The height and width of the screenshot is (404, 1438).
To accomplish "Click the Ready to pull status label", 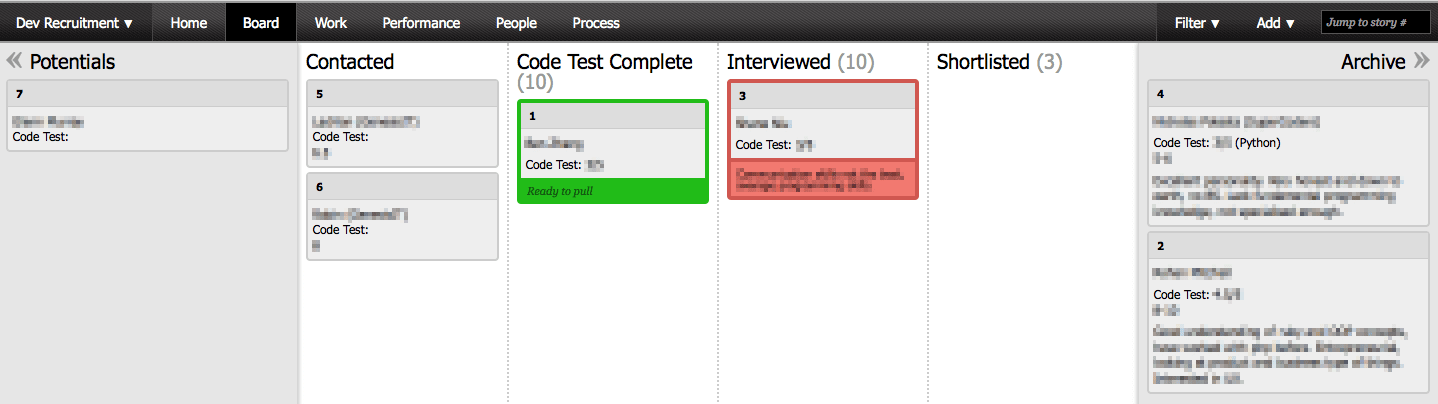I will [560, 190].
